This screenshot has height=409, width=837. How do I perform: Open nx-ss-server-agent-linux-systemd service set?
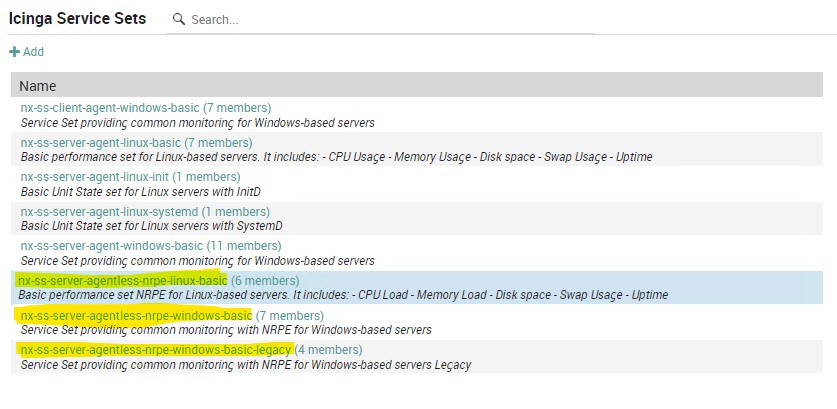145,211
